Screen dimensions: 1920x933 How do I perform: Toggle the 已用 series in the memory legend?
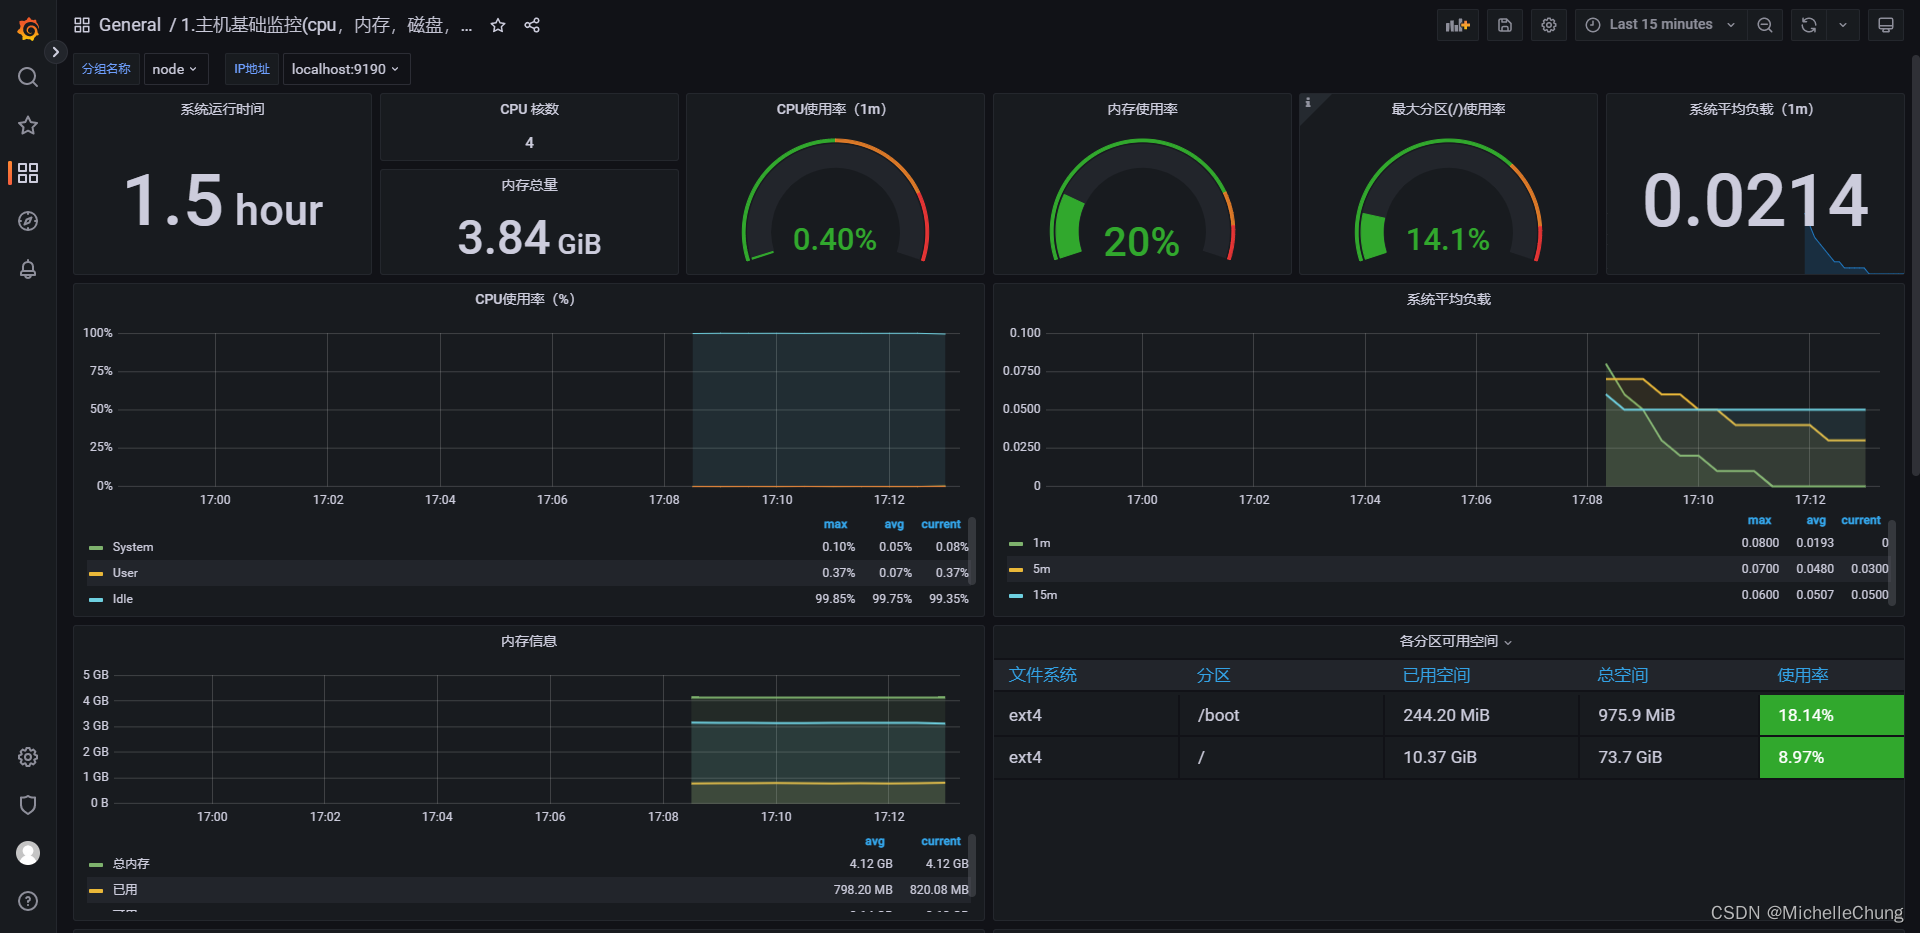125,890
